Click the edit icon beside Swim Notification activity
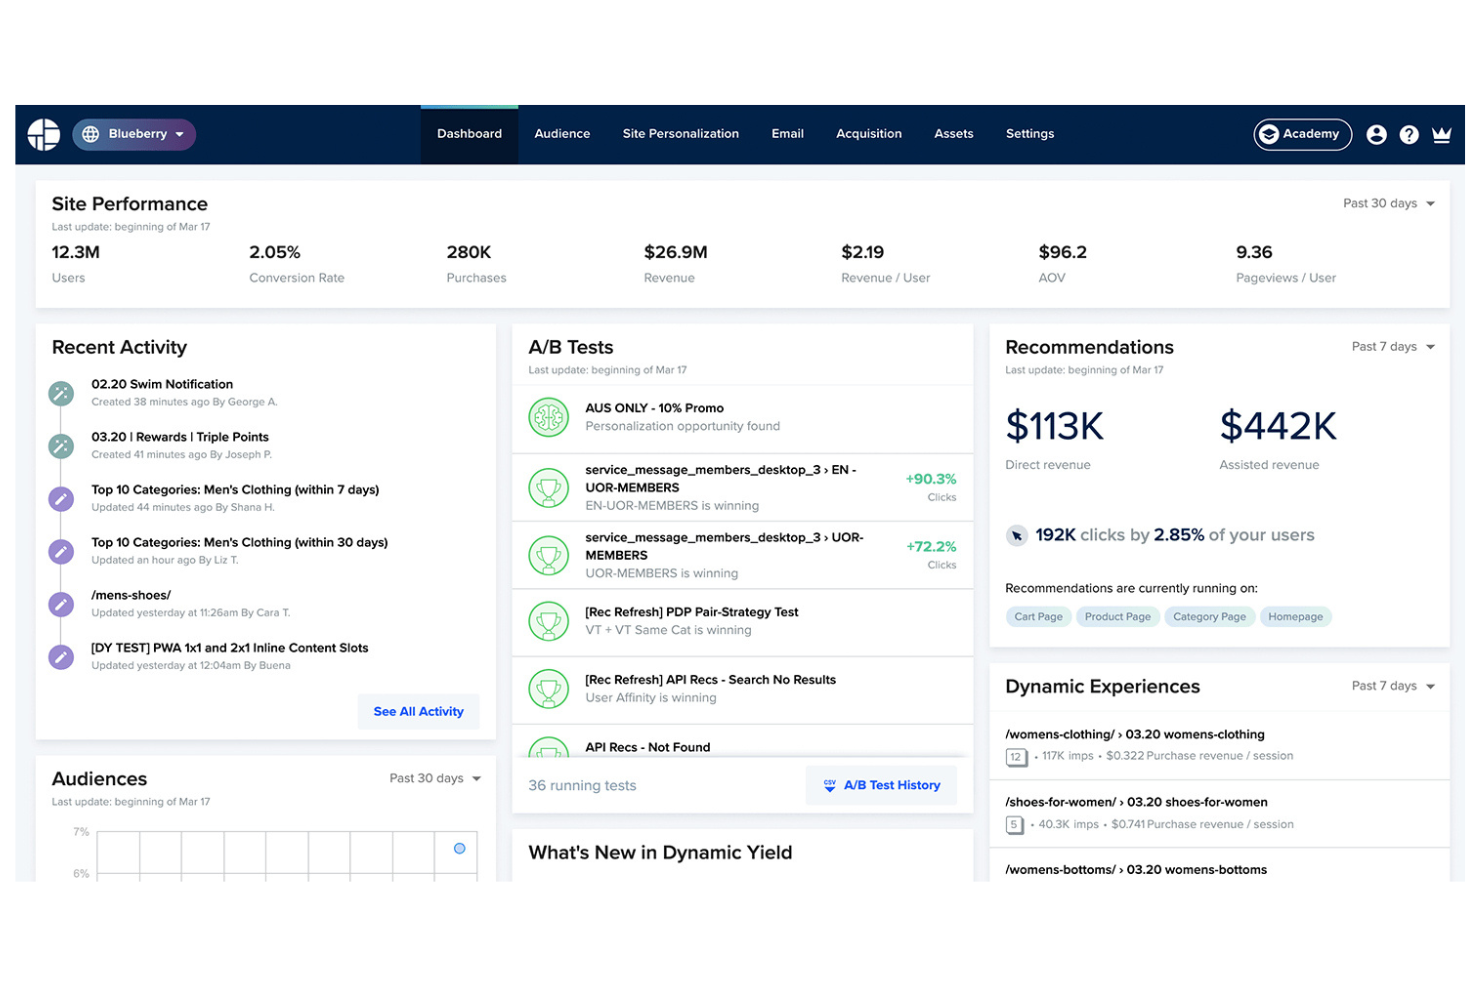Image resolution: width=1480 pixels, height=987 pixels. (x=61, y=393)
